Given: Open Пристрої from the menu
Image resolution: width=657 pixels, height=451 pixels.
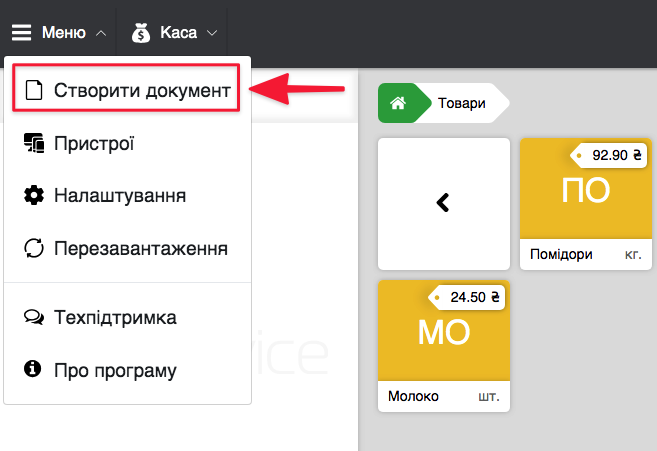Looking at the screenshot, I should click(94, 143).
